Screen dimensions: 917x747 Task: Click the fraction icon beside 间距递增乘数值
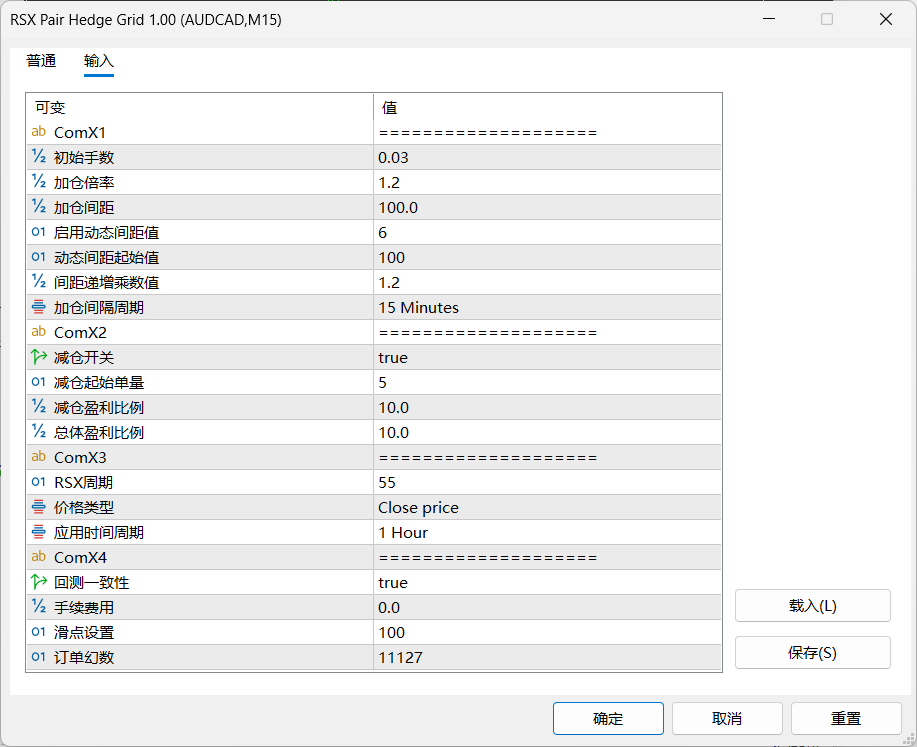point(39,282)
